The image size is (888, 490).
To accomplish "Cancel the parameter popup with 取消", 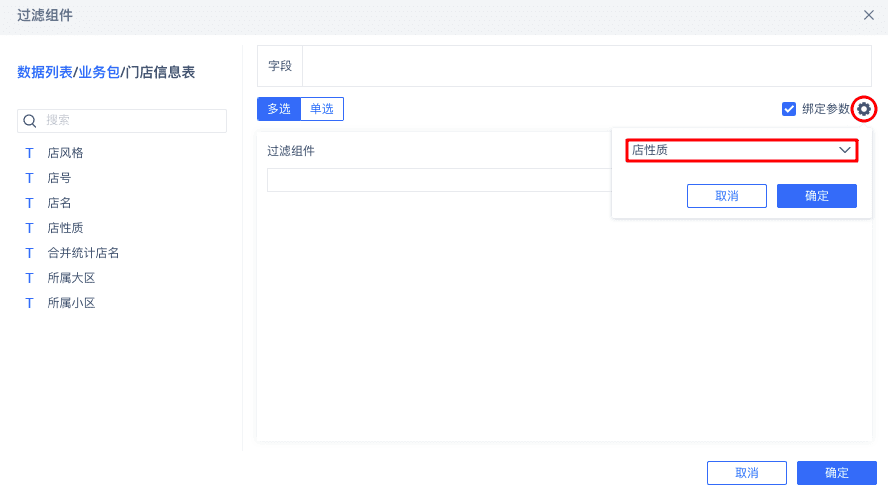I will coord(726,196).
